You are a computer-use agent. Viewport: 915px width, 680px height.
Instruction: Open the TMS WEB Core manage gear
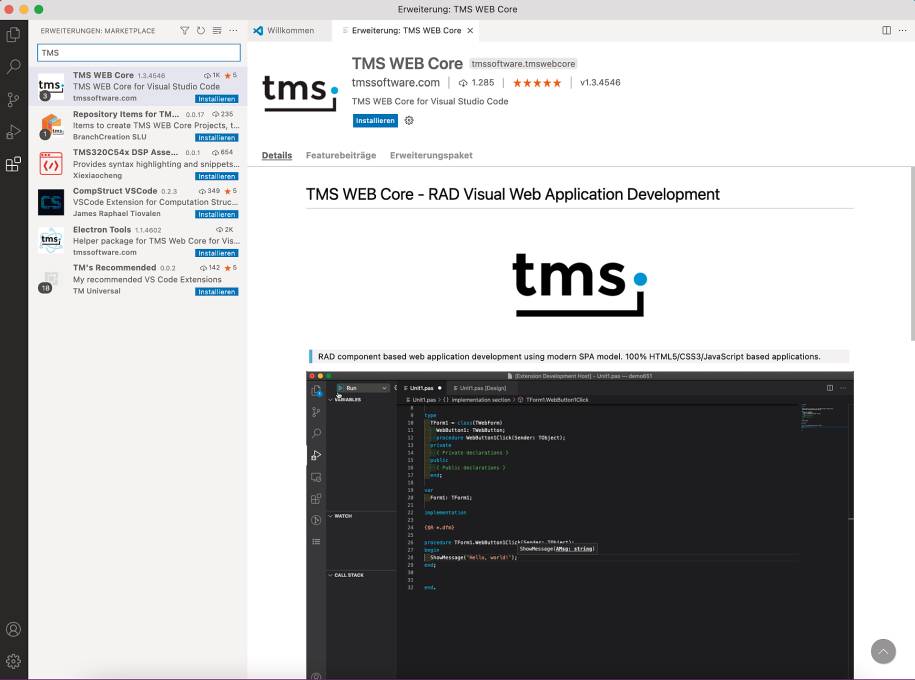[x=409, y=120]
